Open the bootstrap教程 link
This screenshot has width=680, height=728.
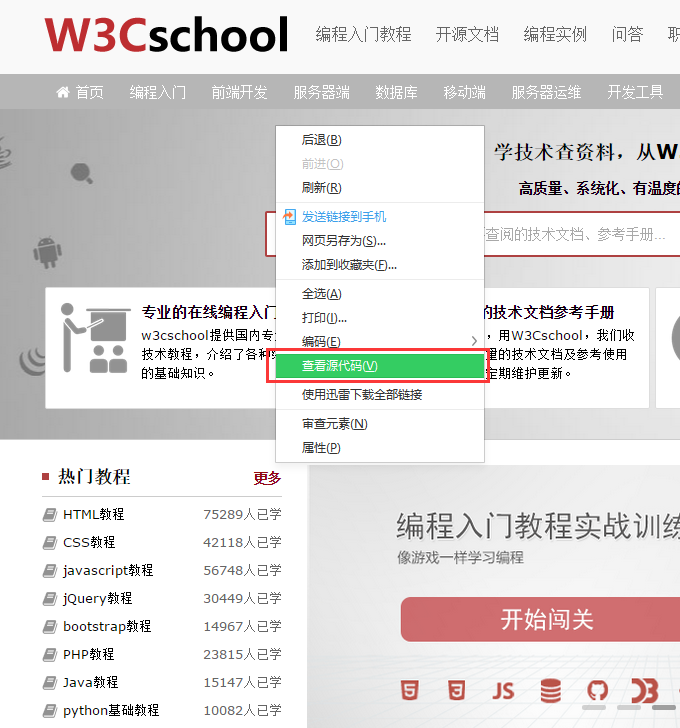point(107,626)
